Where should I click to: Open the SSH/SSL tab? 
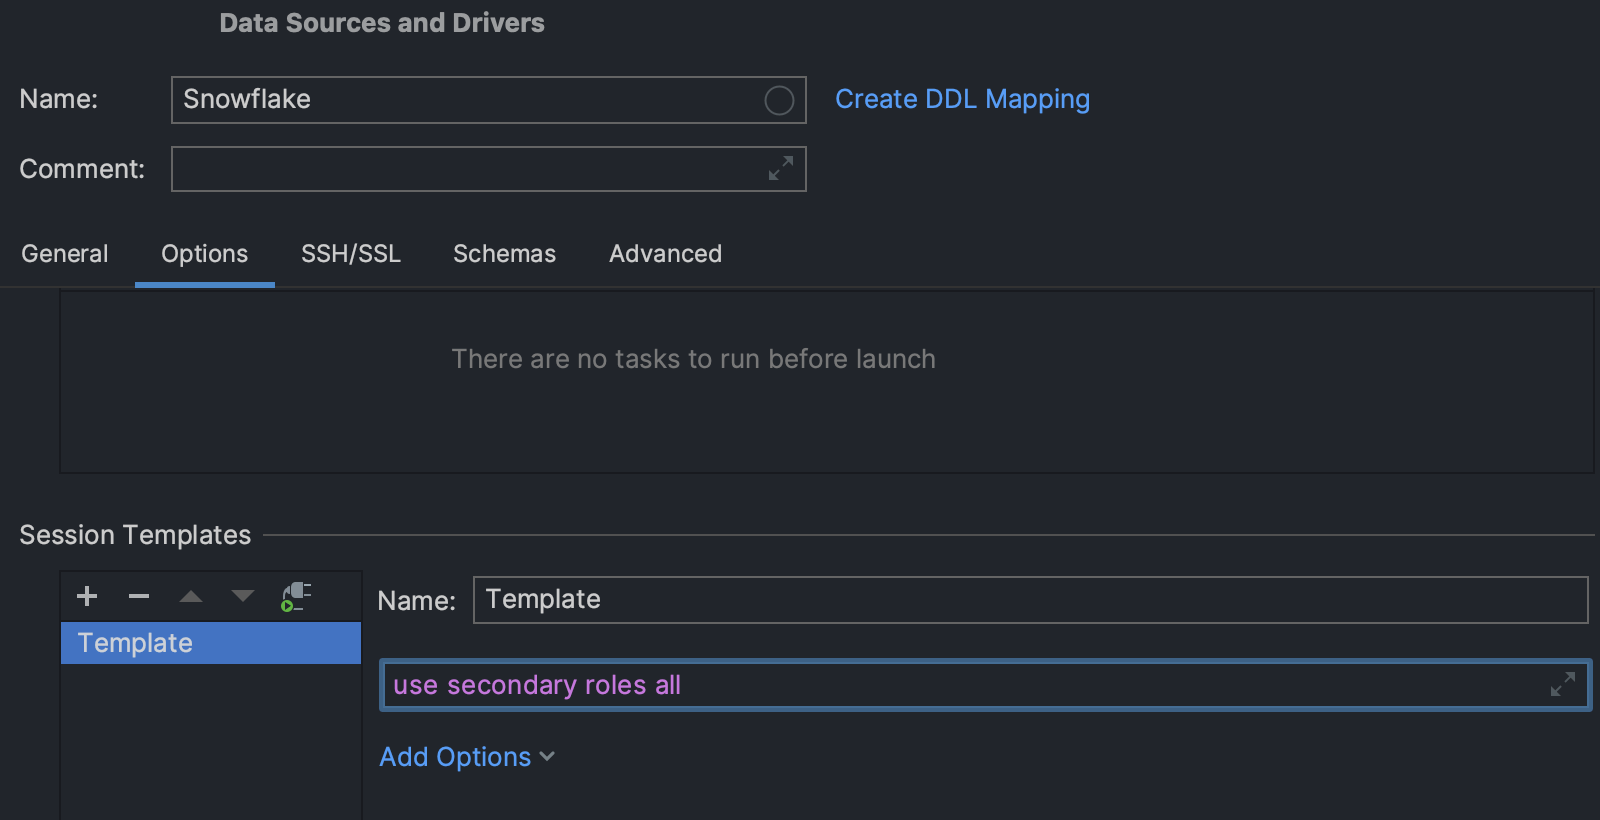click(x=351, y=254)
